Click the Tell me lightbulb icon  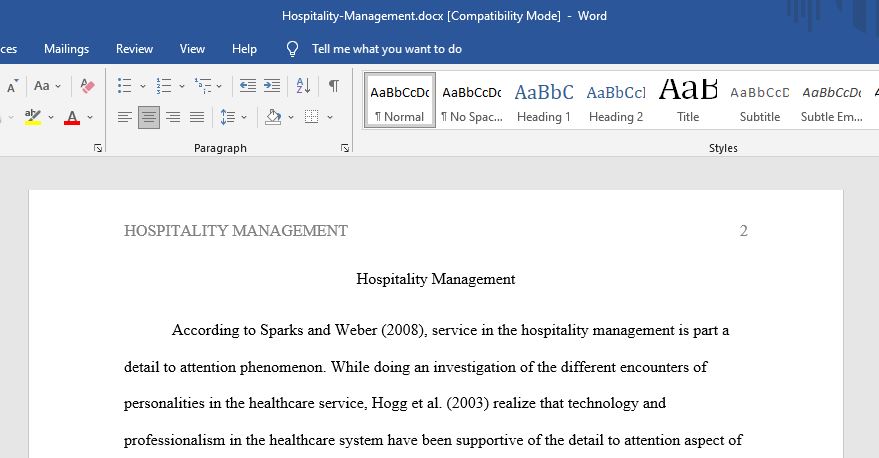click(x=292, y=49)
